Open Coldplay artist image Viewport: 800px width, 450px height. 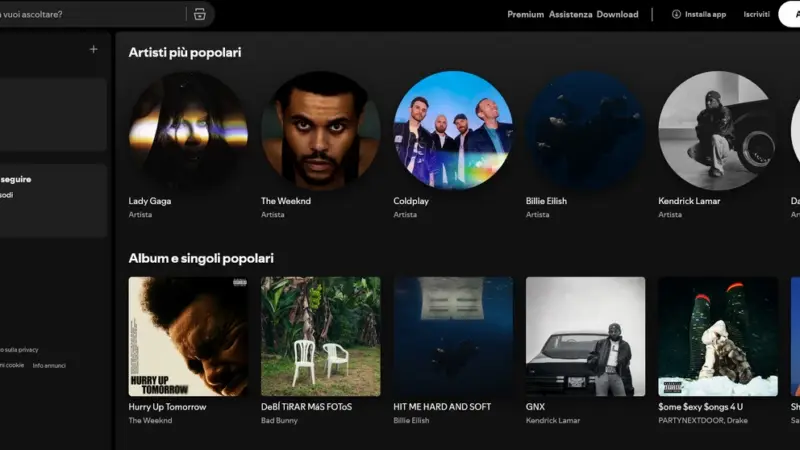coord(453,130)
